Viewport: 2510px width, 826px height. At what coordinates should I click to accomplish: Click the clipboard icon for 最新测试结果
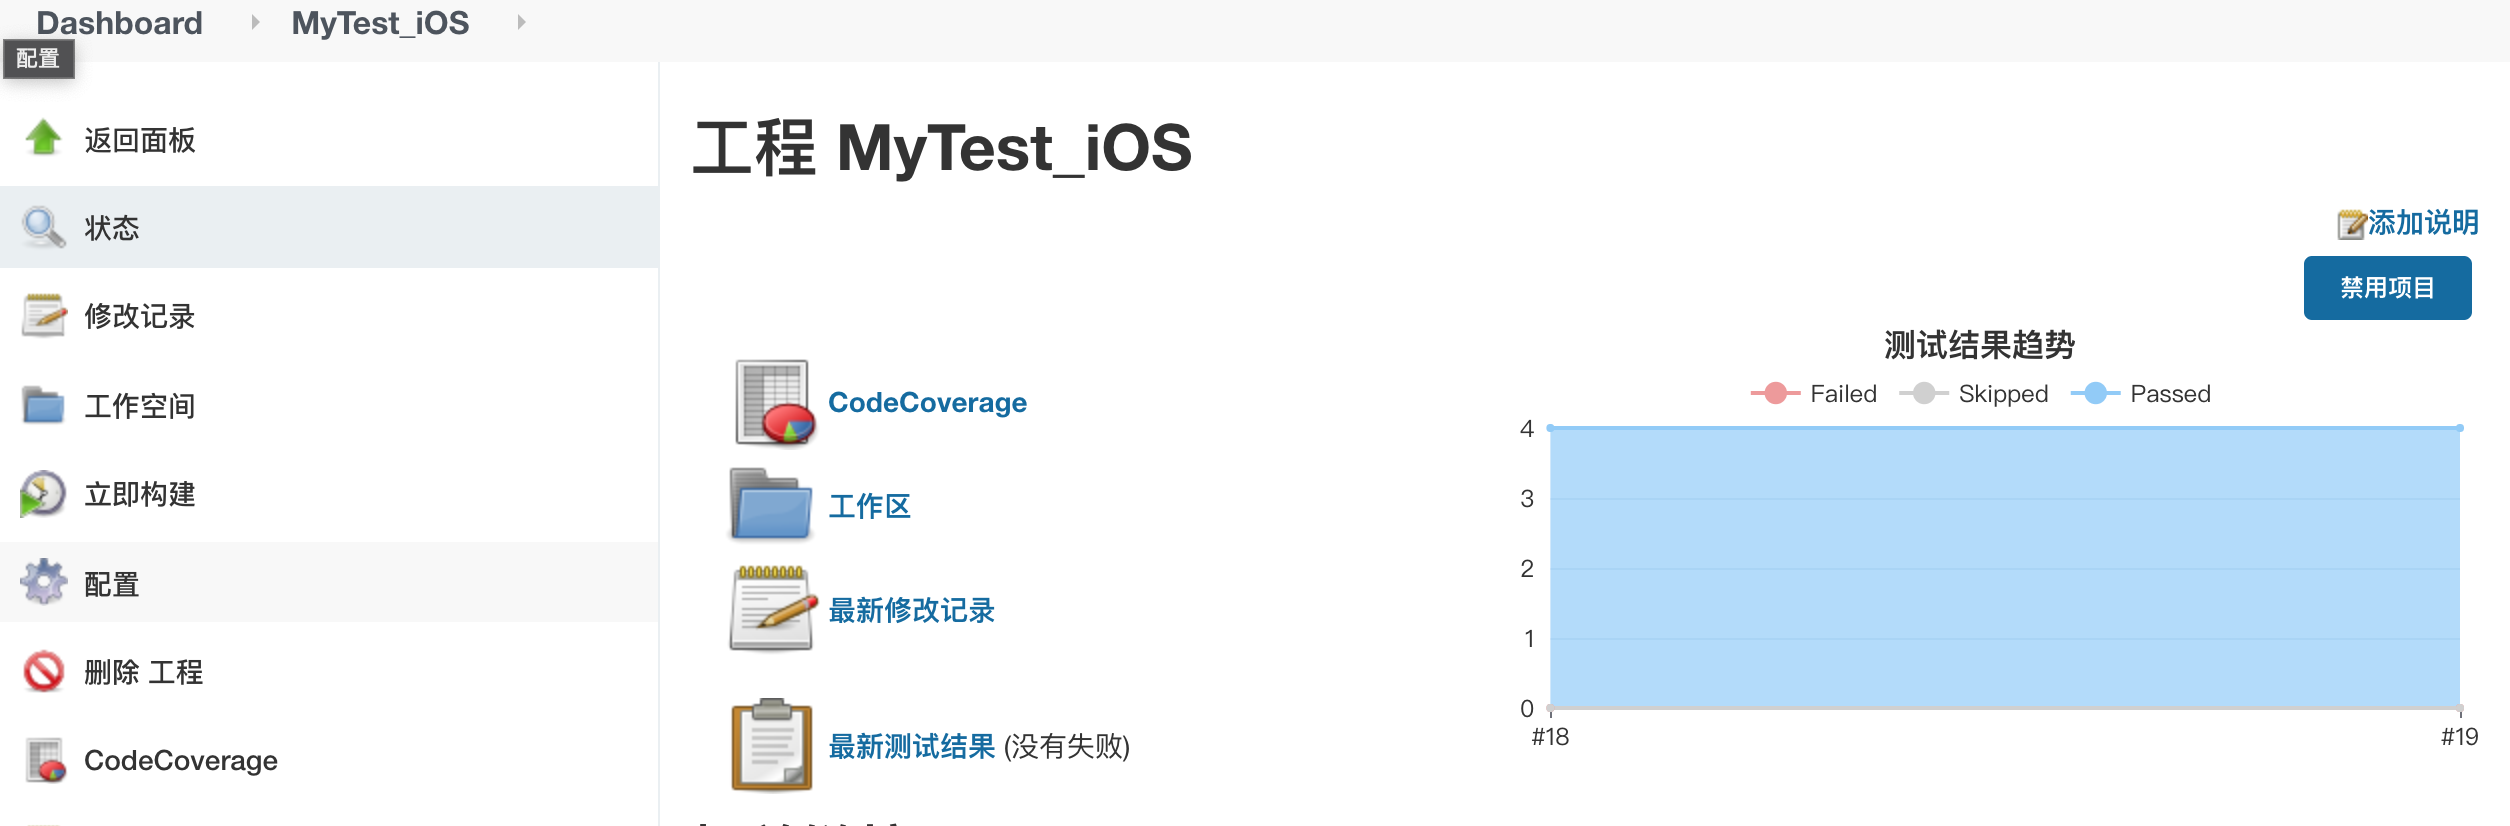tap(771, 745)
